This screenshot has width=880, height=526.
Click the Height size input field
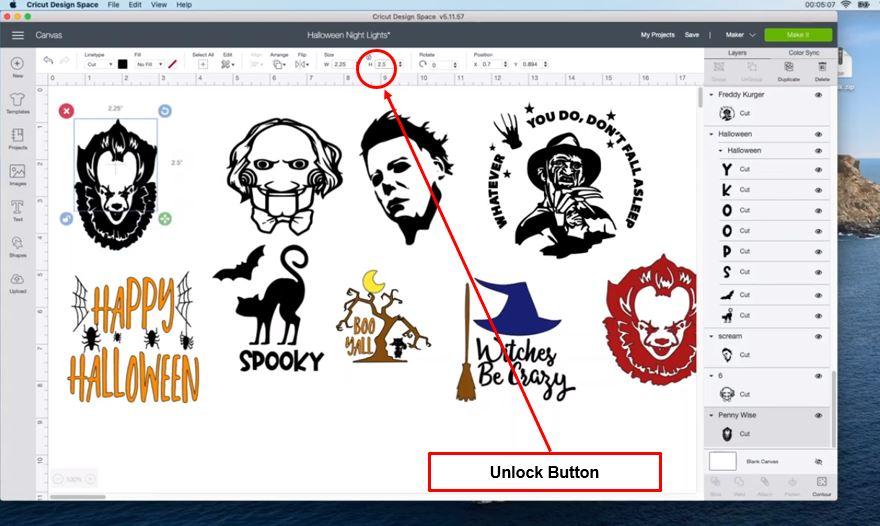coord(384,65)
